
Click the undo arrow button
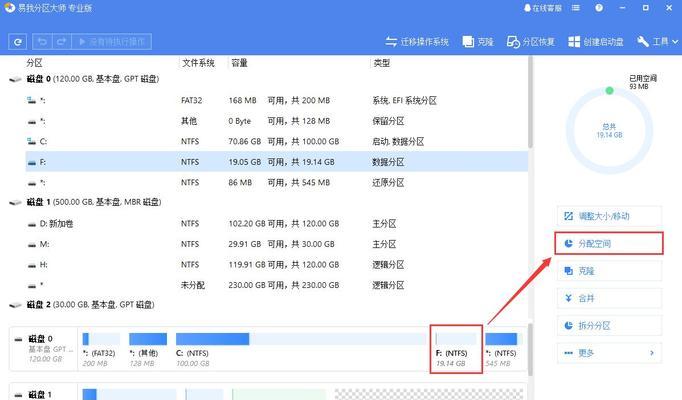42,42
